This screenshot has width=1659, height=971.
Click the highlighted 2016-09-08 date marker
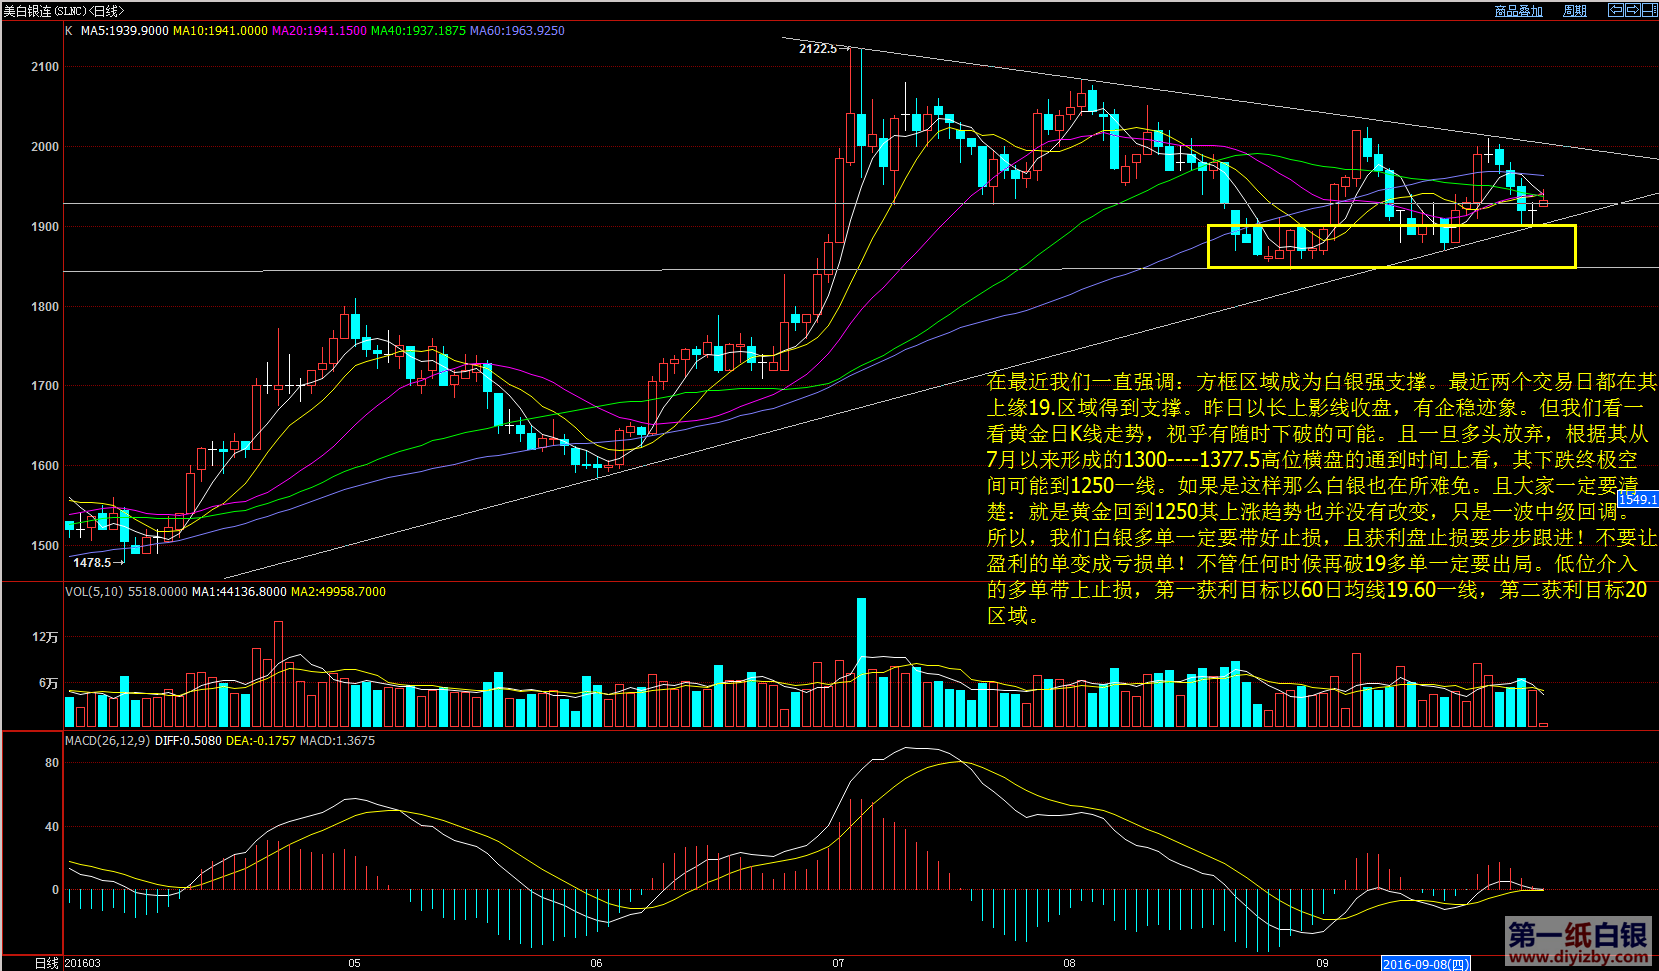click(1425, 964)
